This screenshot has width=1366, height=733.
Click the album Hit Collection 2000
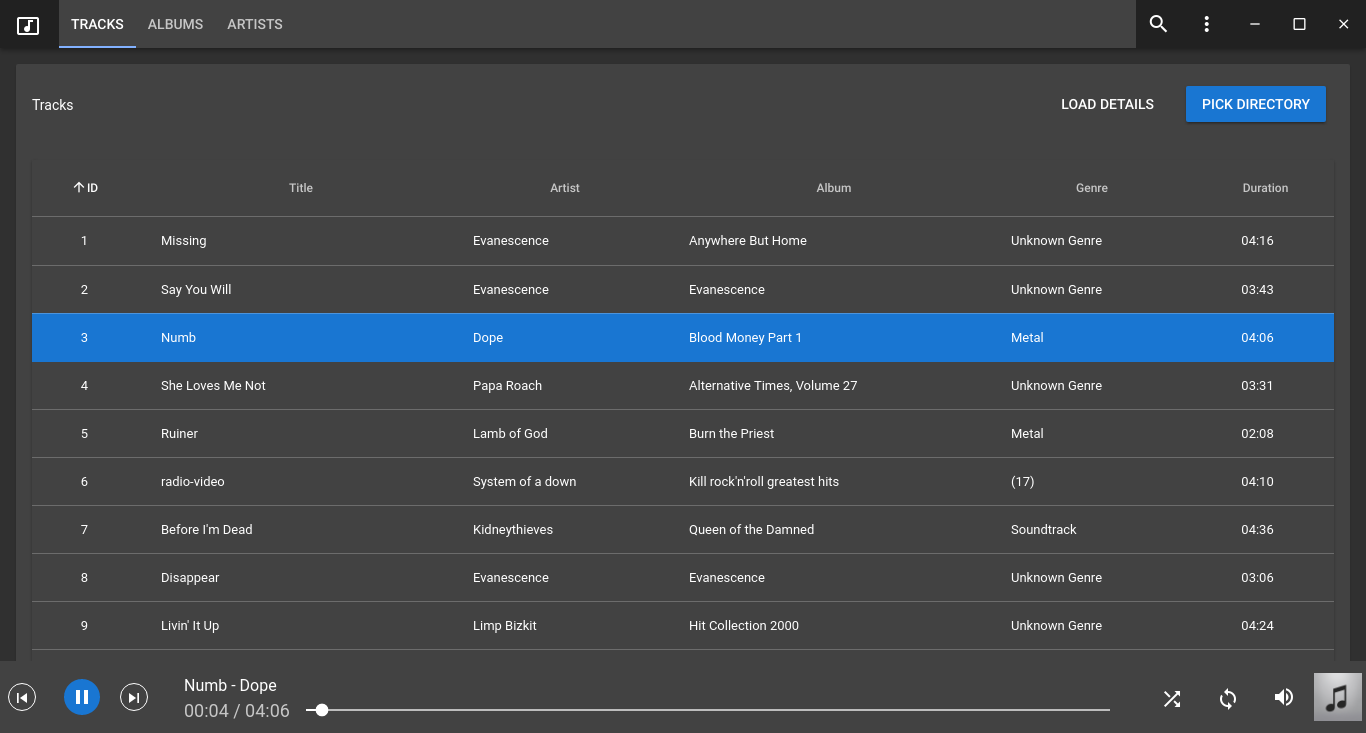(744, 626)
